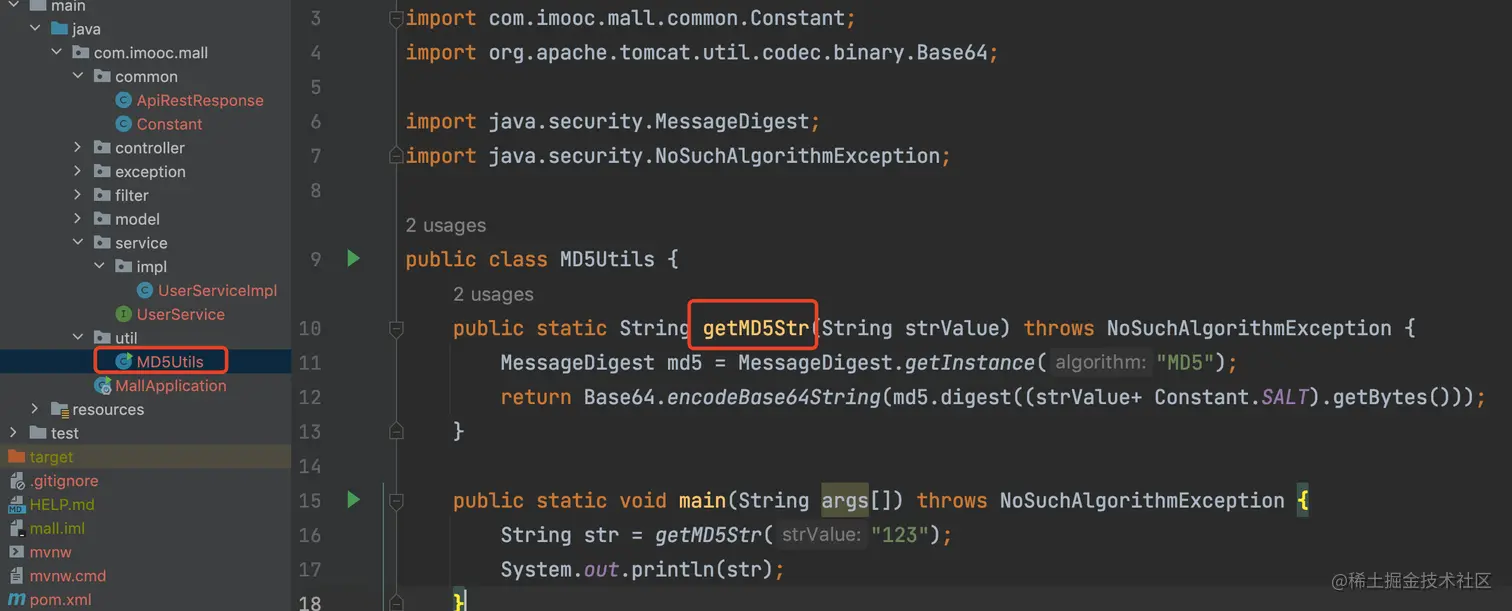Open ApiRestResponse in the project tree
The image size is (1512, 611).
200,100
